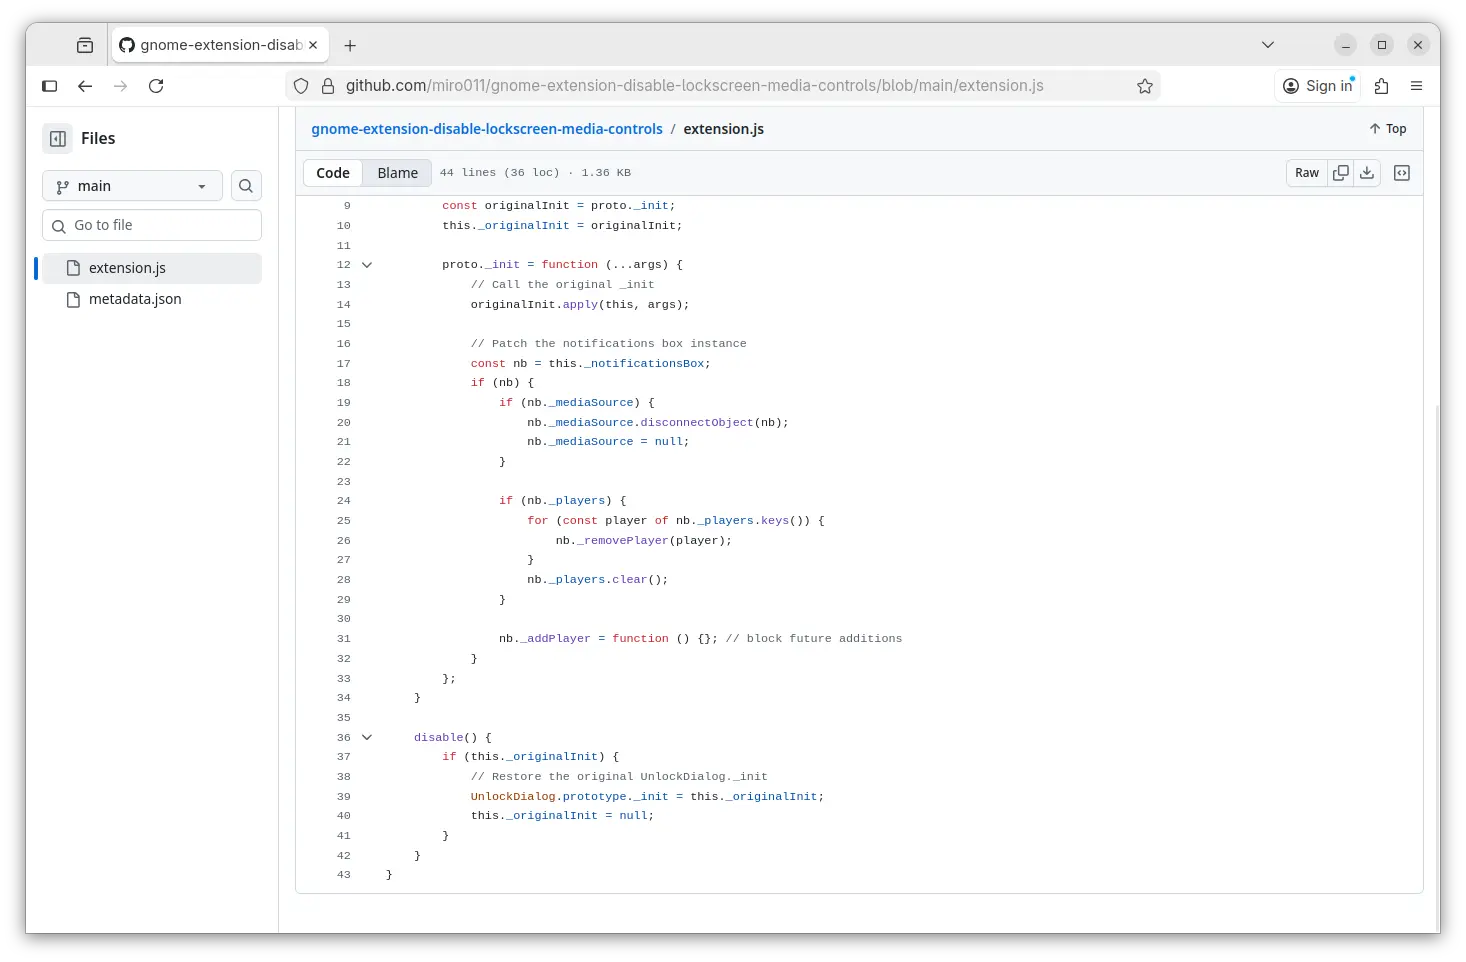Copy raw file contents icon
The image size is (1466, 962).
1341,173
